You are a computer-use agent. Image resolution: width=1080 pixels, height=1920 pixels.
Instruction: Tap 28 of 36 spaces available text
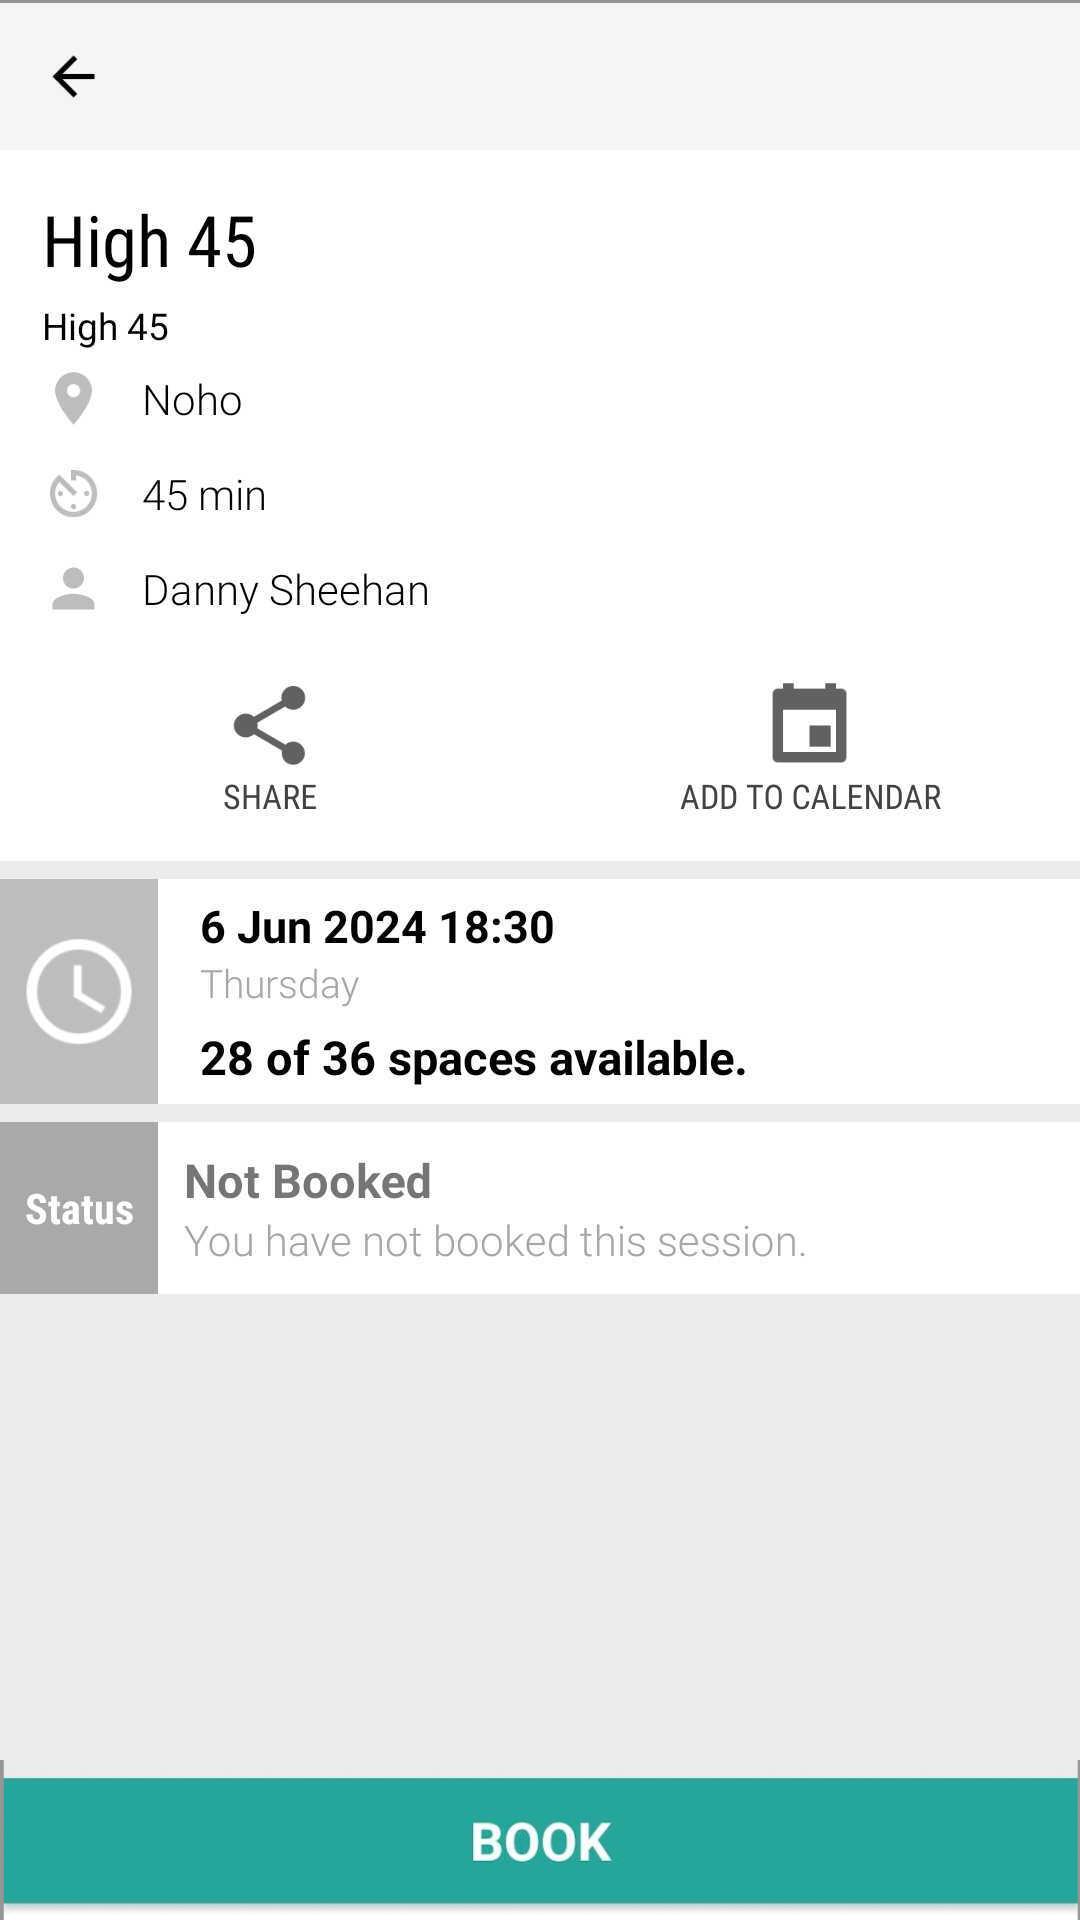click(x=473, y=1058)
